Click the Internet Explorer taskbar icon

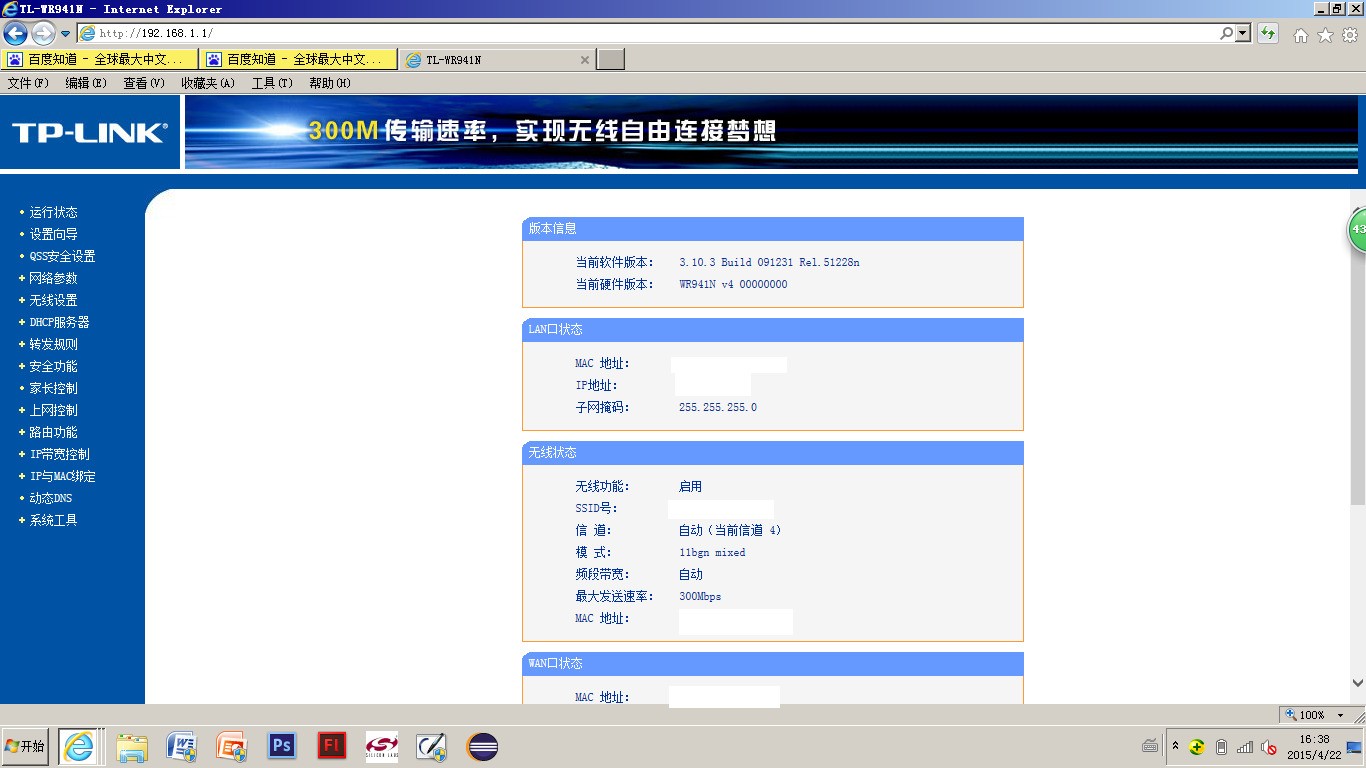(x=79, y=746)
